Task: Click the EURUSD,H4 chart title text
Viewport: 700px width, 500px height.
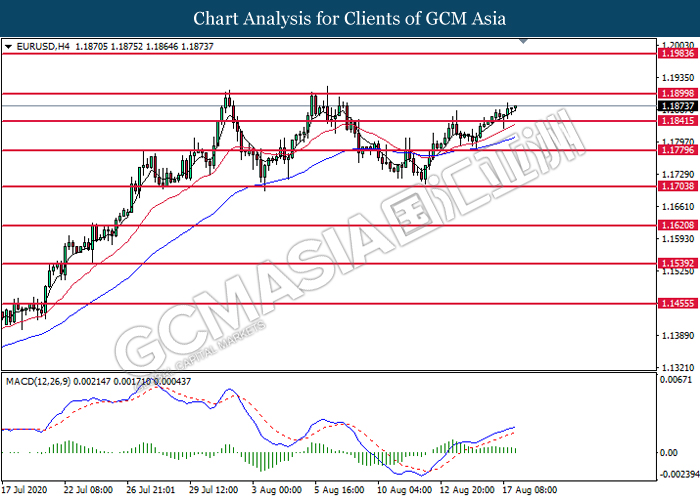Action: [x=43, y=46]
